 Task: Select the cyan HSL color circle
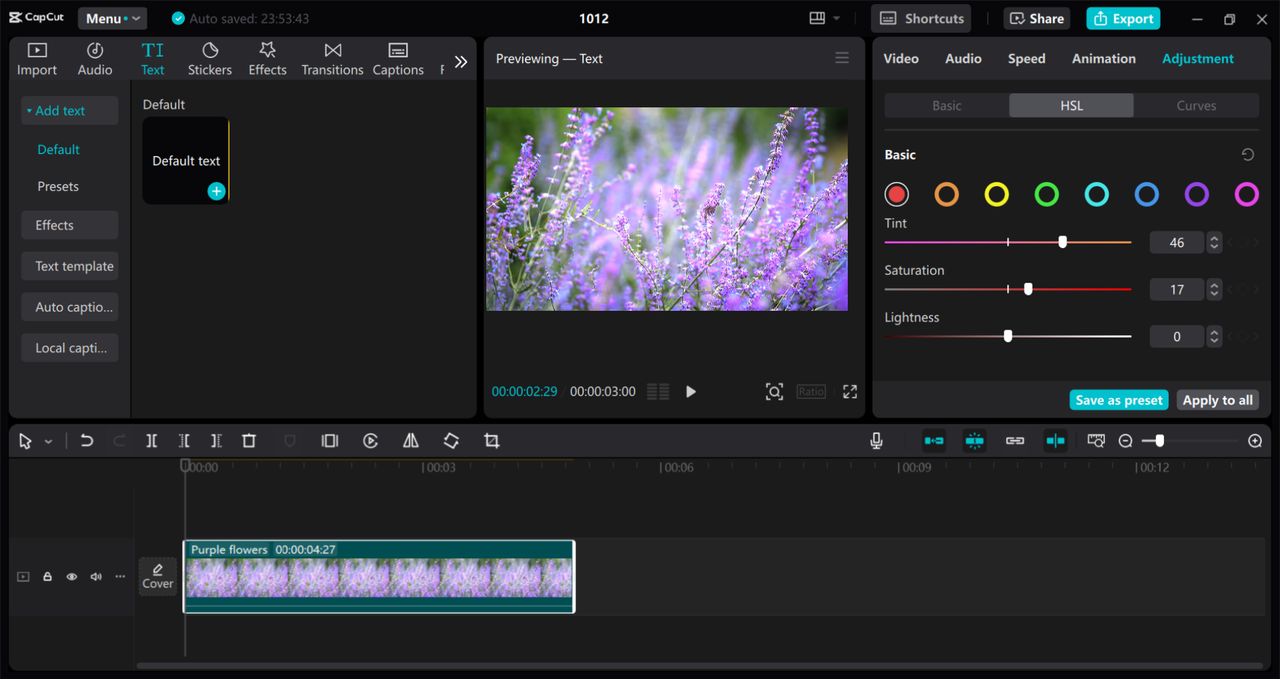[x=1097, y=194]
